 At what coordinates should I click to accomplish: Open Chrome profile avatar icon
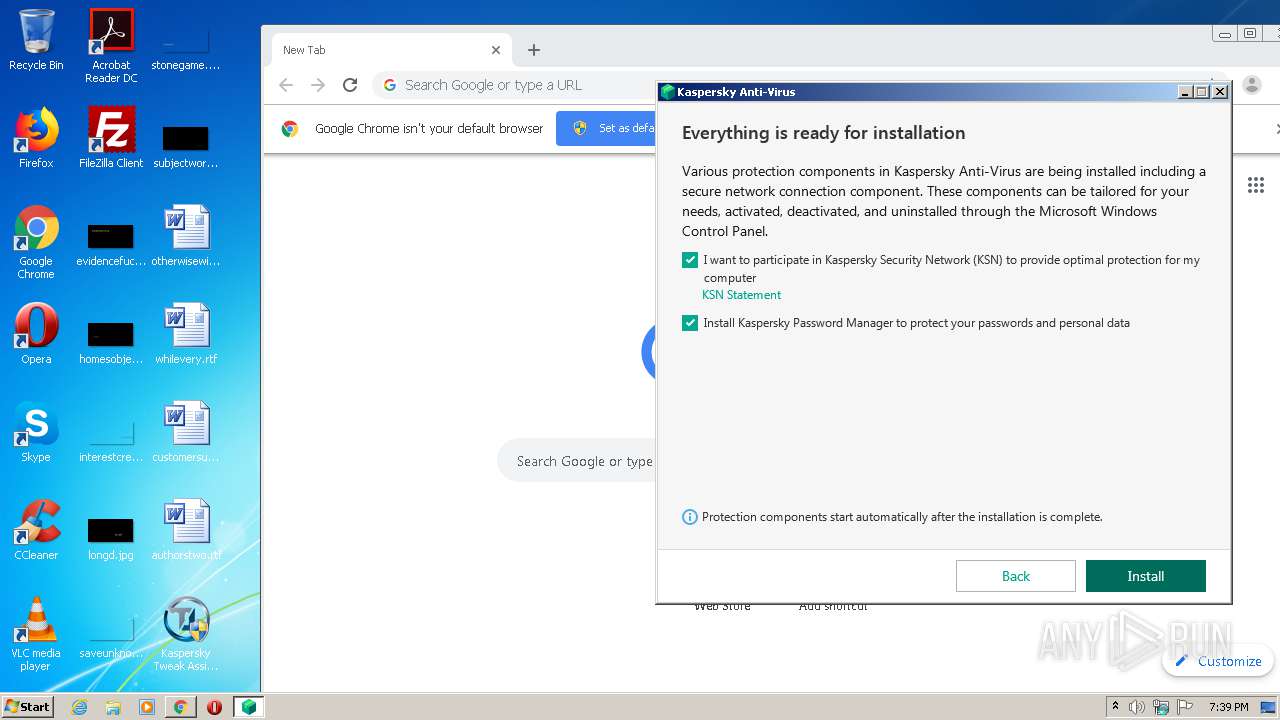click(x=1251, y=85)
